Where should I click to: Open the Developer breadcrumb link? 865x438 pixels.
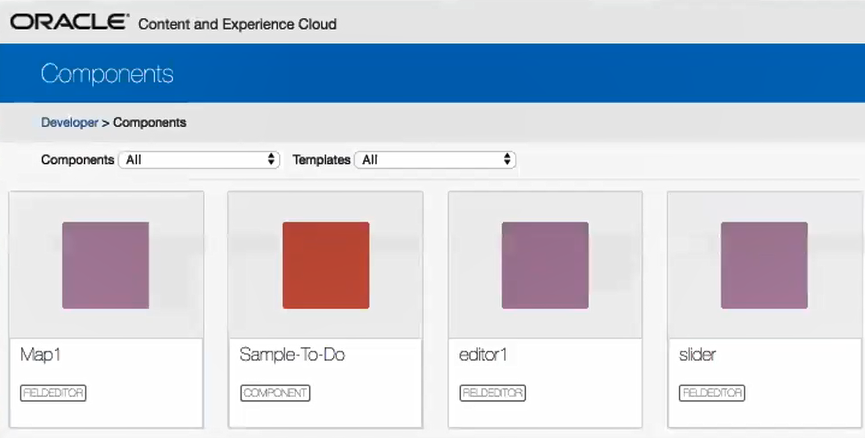coord(70,122)
